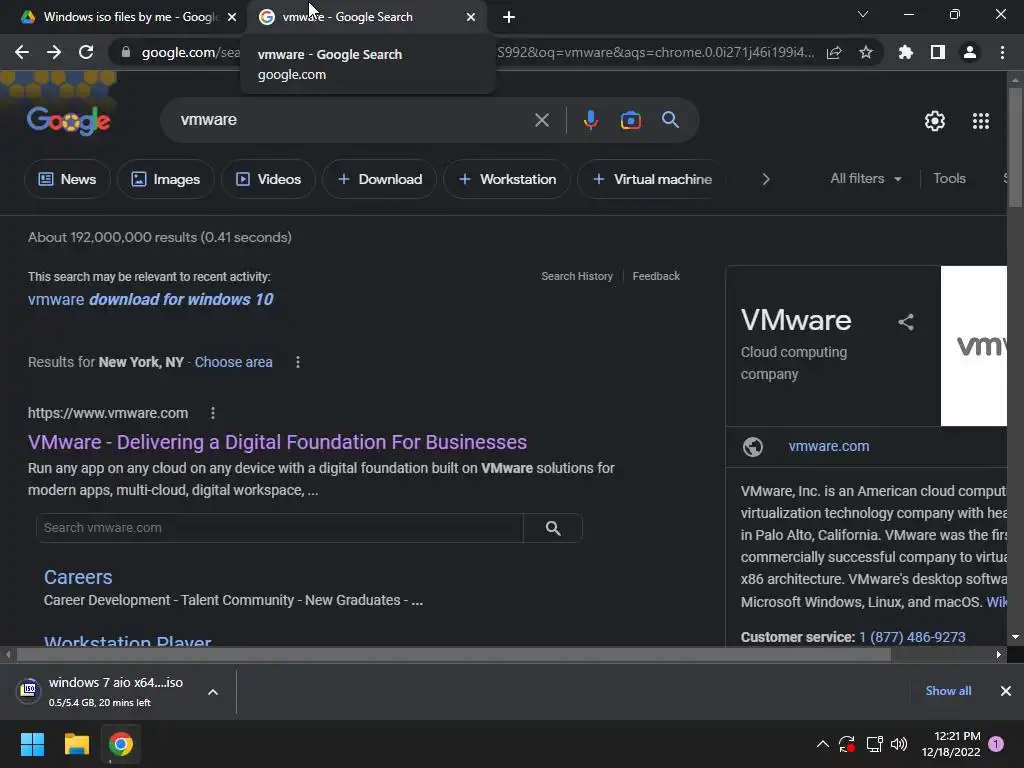This screenshot has width=1024, height=768.
Task: Filter results by Images
Action: pos(166,179)
